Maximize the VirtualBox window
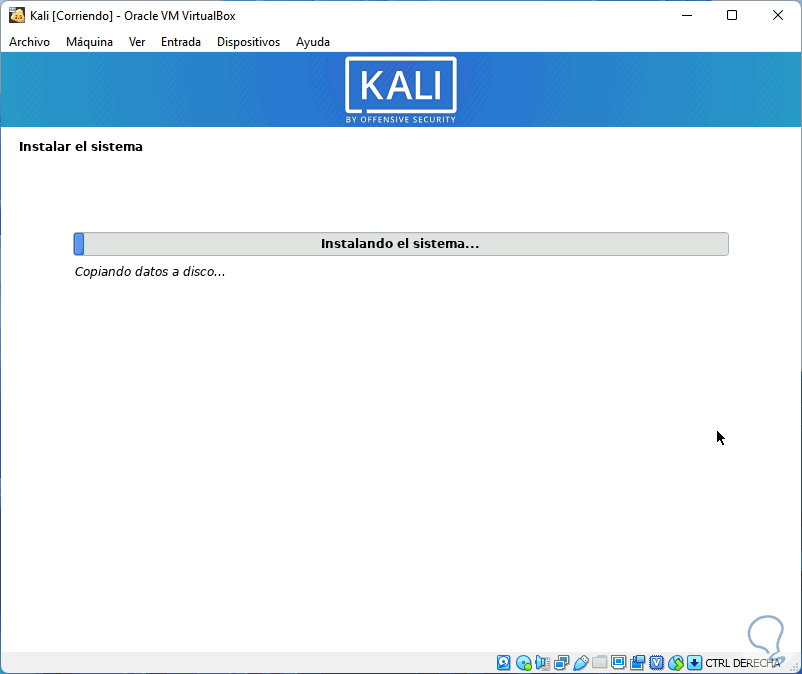The height and width of the screenshot is (674, 802). (732, 15)
